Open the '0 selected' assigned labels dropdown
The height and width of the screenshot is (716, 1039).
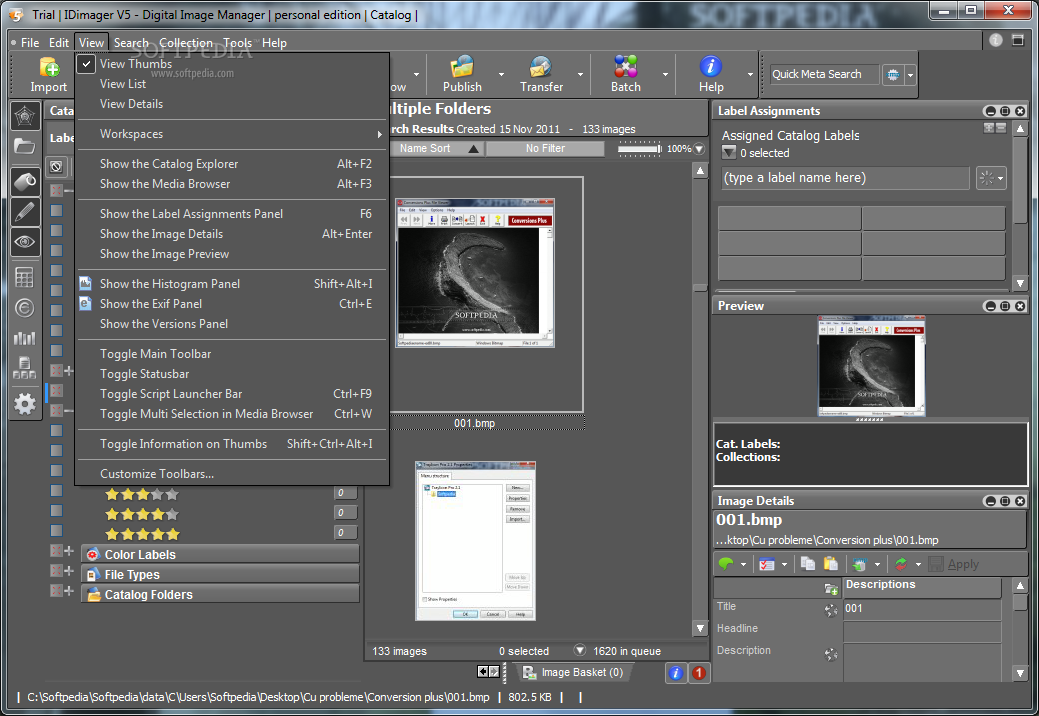(x=729, y=153)
